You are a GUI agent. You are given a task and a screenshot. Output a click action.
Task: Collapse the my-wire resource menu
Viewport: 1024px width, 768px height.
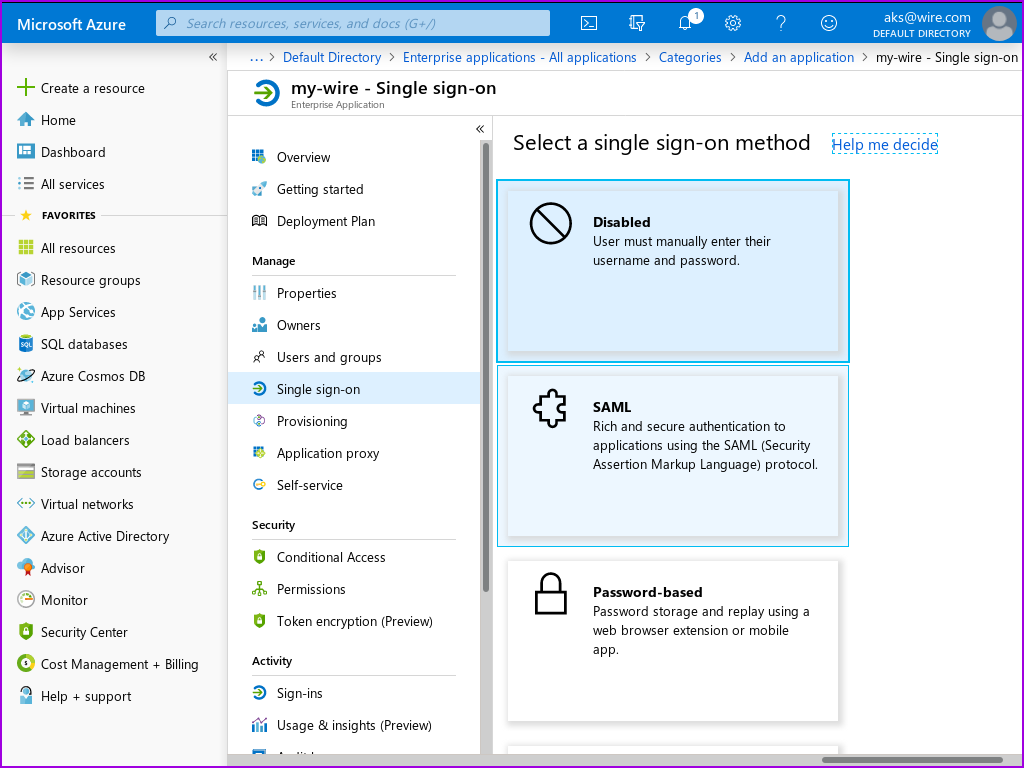480,129
